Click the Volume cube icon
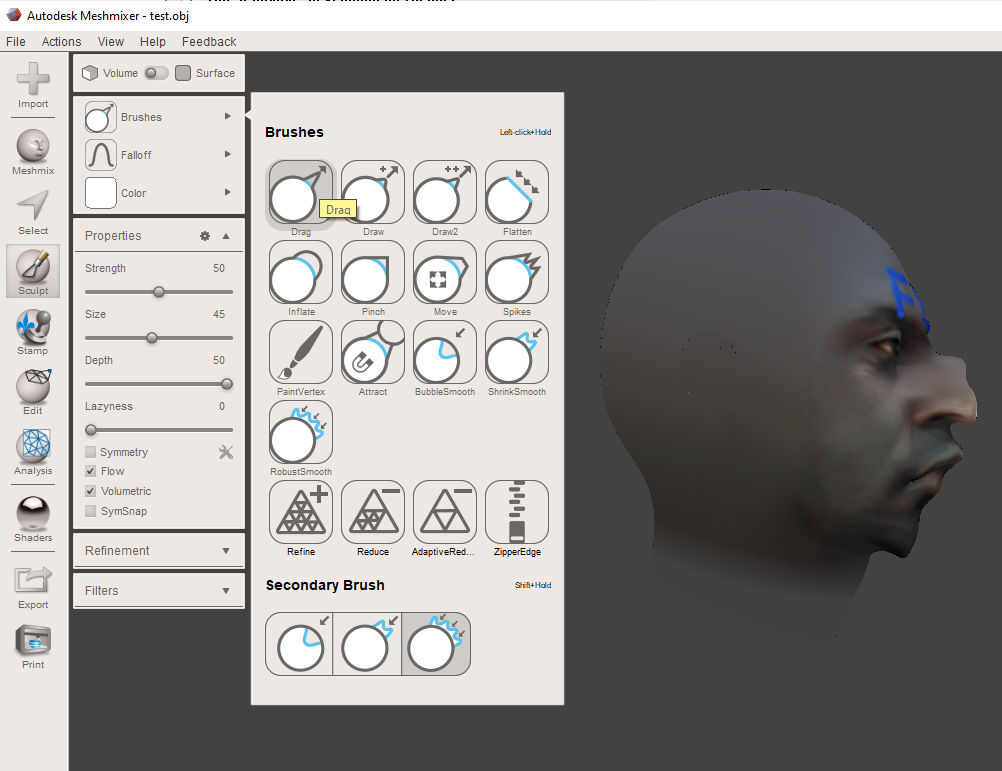 click(90, 73)
